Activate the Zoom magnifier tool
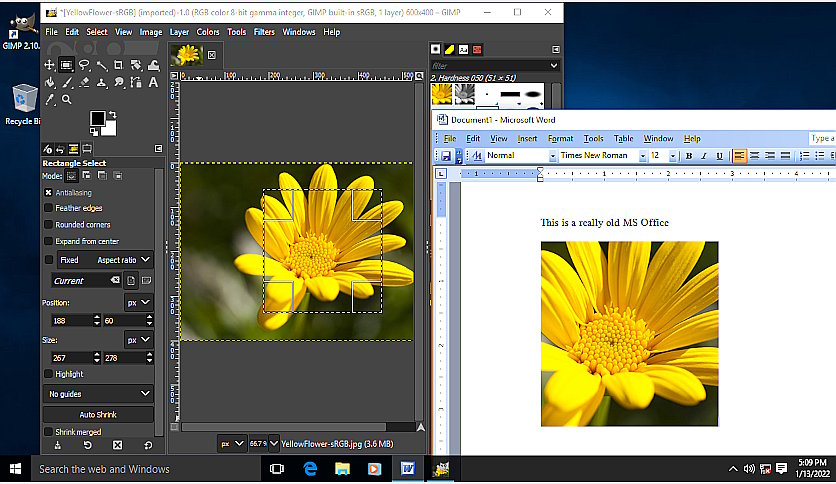Image resolution: width=836 pixels, height=484 pixels. pyautogui.click(x=67, y=100)
